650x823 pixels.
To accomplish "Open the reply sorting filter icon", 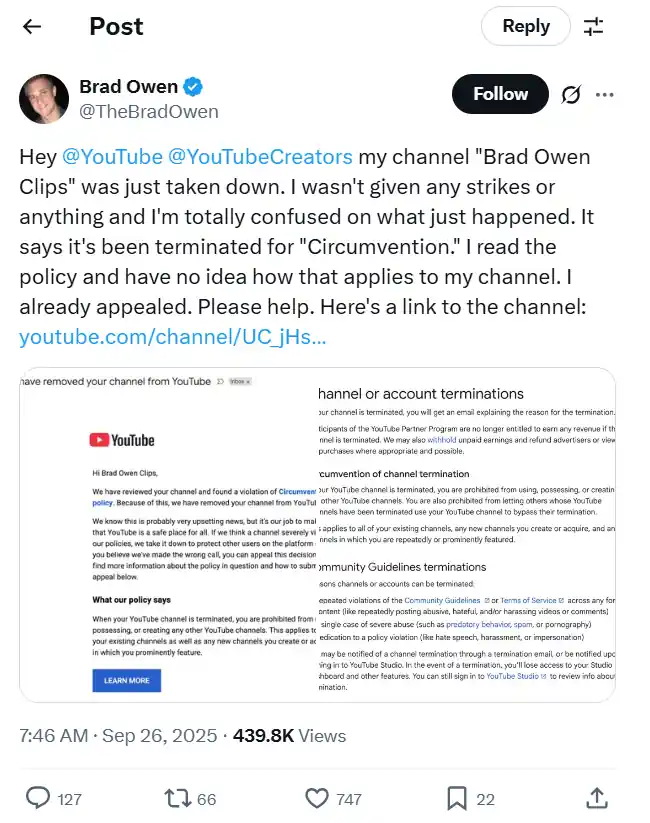I will click(594, 27).
